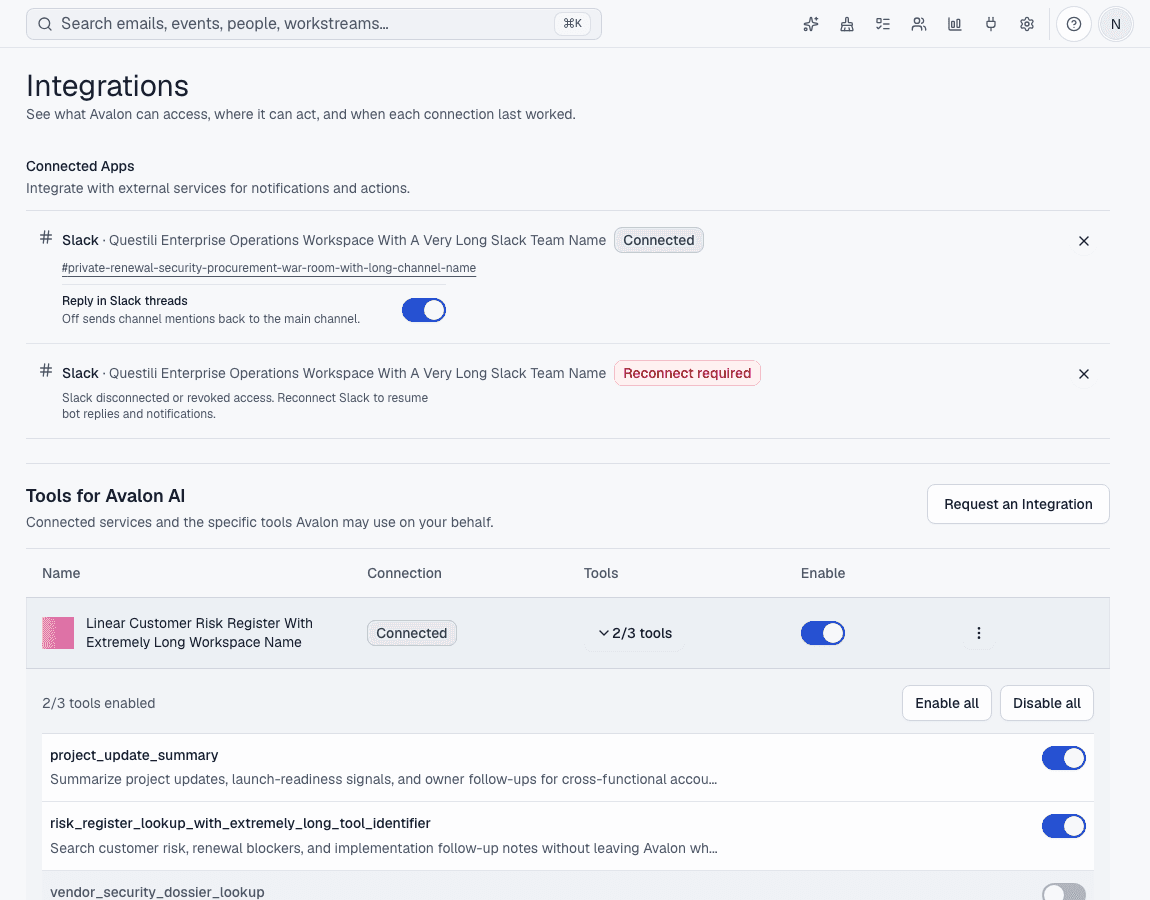
Task: Open the people icon in top bar
Action: (x=918, y=24)
